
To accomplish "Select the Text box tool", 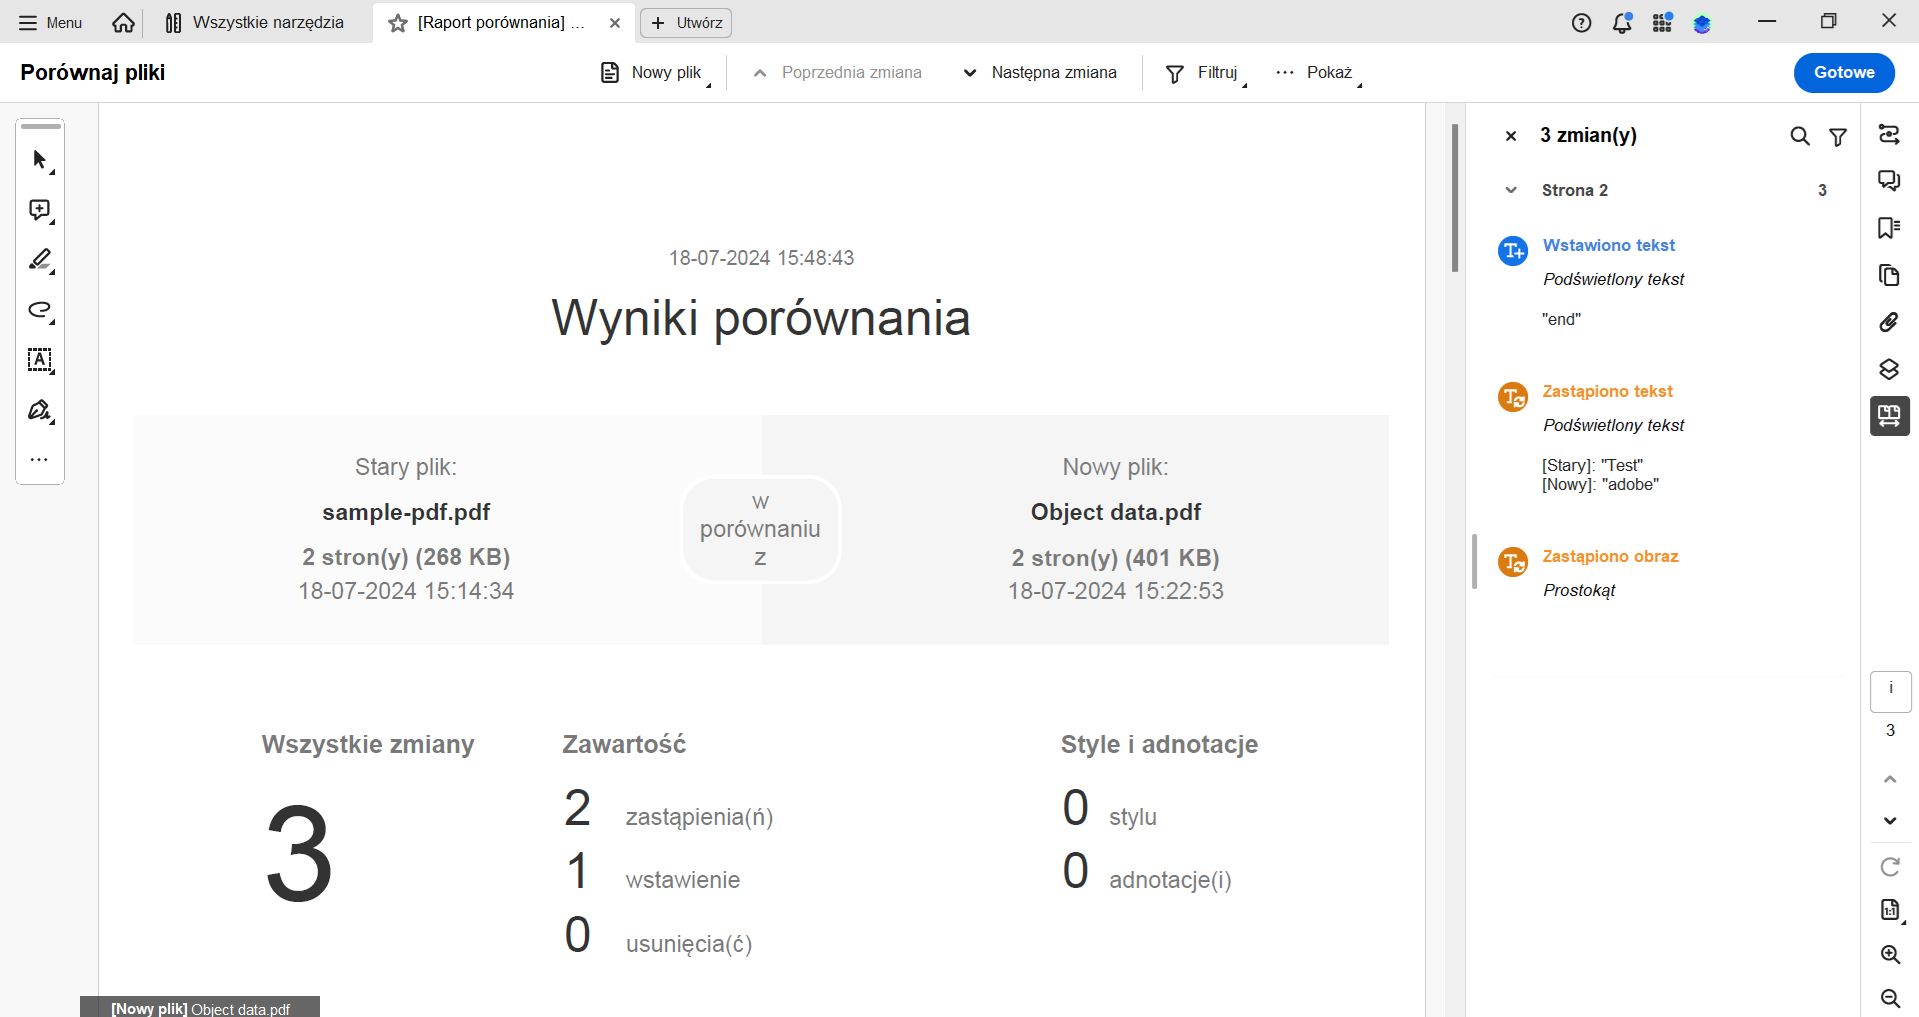I will click(40, 360).
